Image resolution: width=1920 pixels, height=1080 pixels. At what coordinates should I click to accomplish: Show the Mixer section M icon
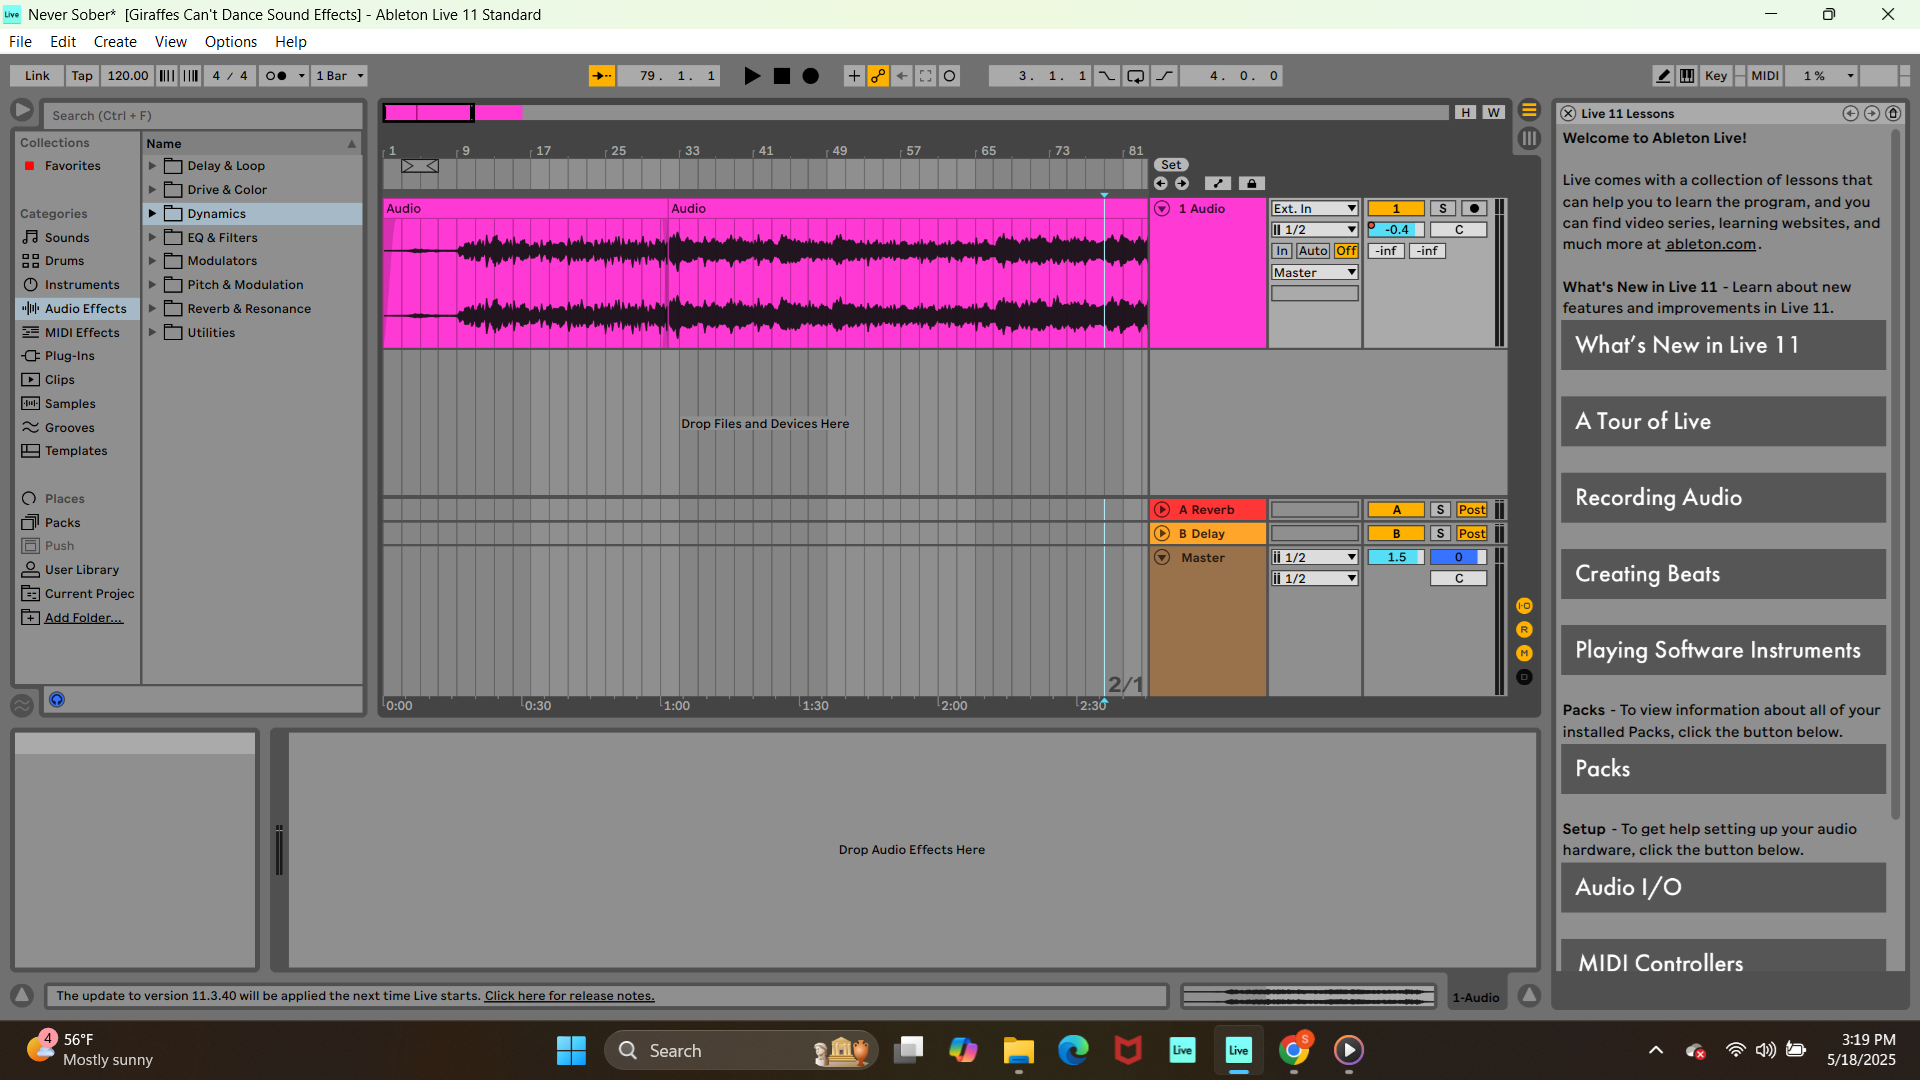point(1524,654)
